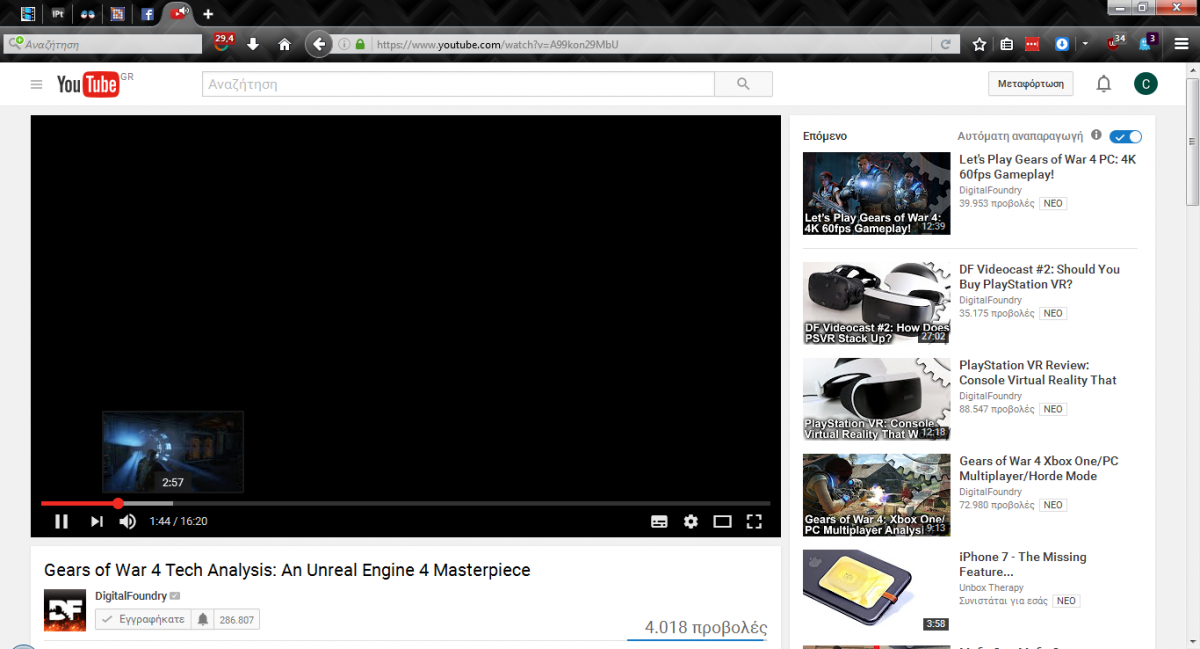Toggle the Αυτόματη αναπαραγωγή autoplay switch
Screen dimensions: 1200x649
tap(1126, 136)
